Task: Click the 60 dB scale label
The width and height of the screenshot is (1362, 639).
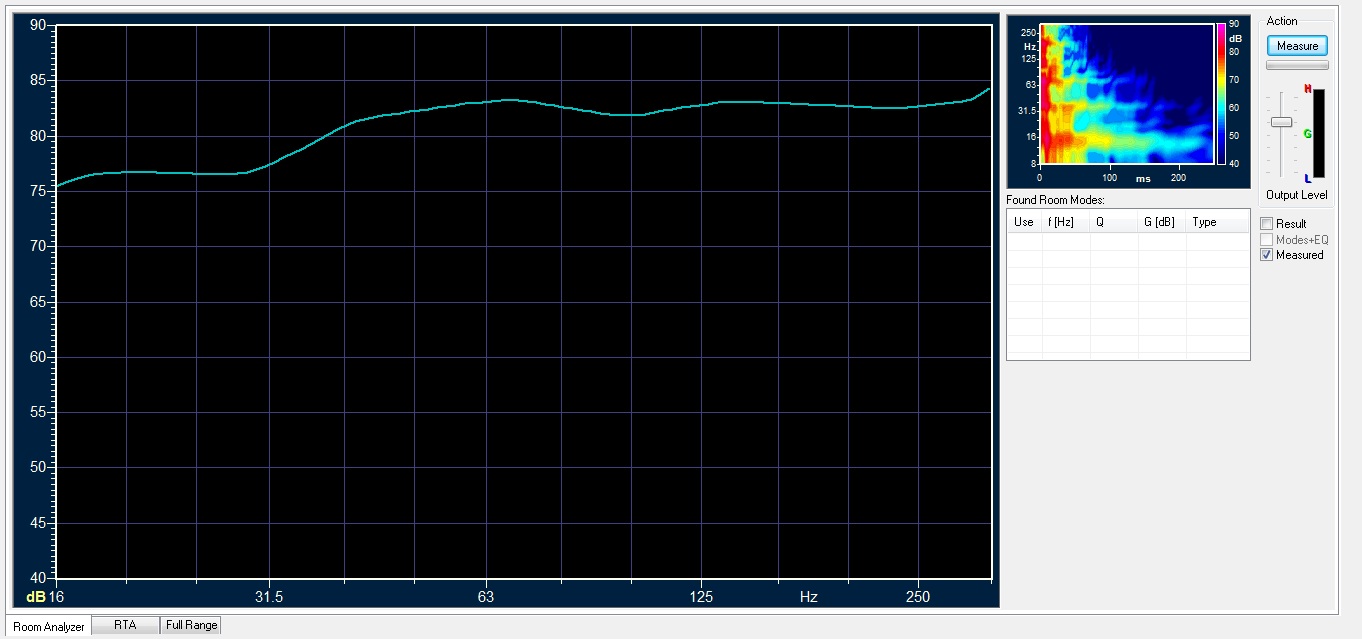Action: pos(38,357)
